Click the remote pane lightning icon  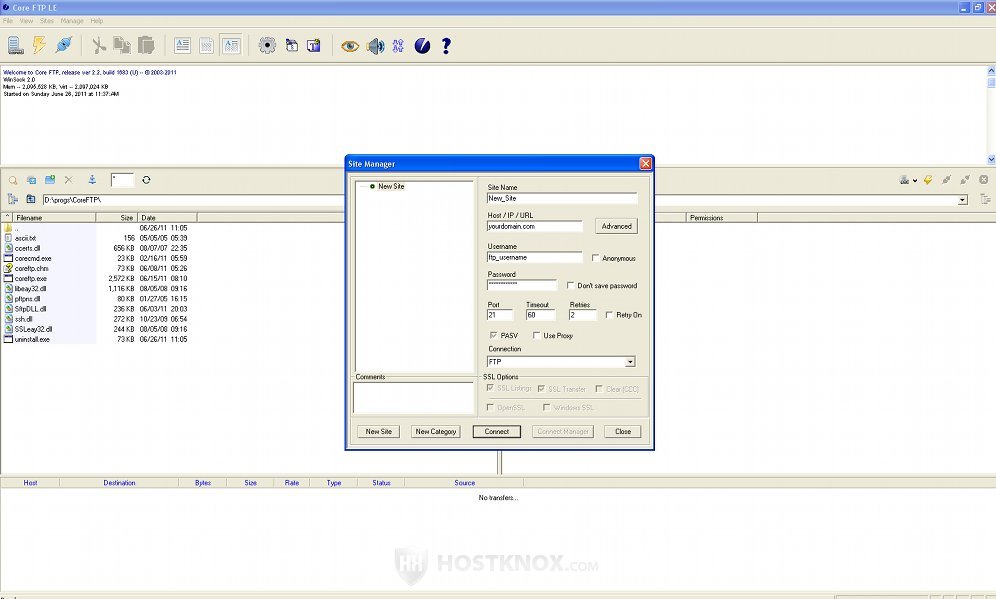tap(928, 180)
